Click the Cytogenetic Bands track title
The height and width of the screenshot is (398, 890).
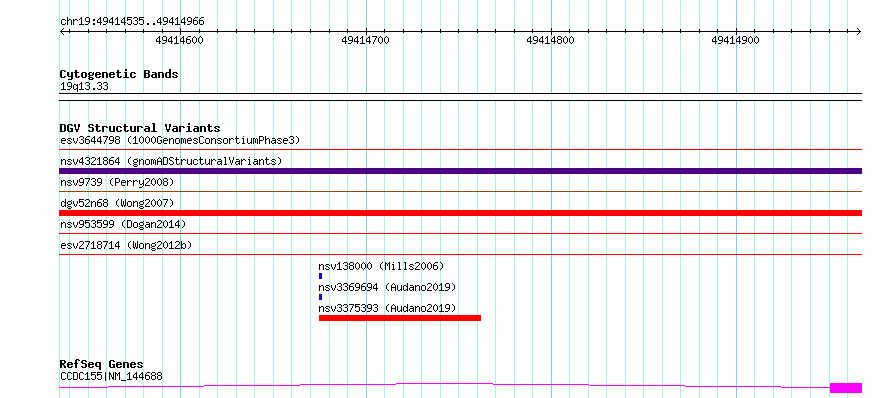point(119,74)
